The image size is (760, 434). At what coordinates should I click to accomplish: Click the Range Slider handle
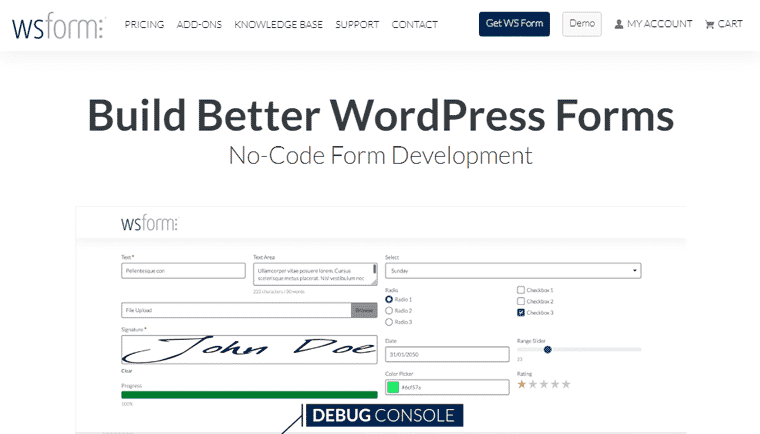[547, 350]
